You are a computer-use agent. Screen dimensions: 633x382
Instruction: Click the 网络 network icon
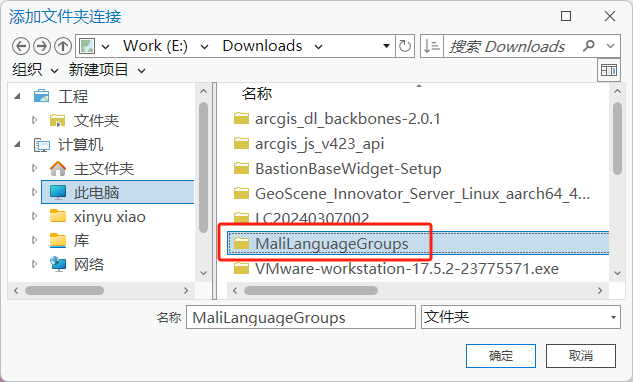[x=58, y=264]
